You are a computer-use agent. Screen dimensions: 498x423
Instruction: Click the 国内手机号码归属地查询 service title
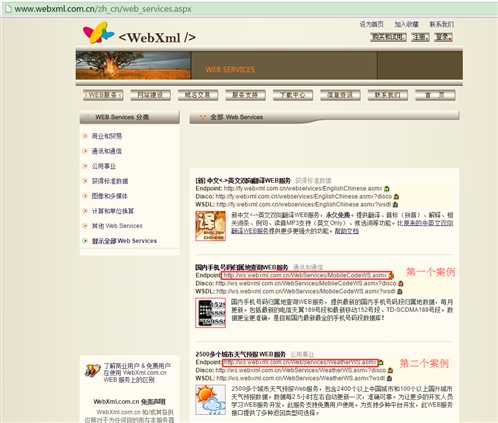[242, 267]
